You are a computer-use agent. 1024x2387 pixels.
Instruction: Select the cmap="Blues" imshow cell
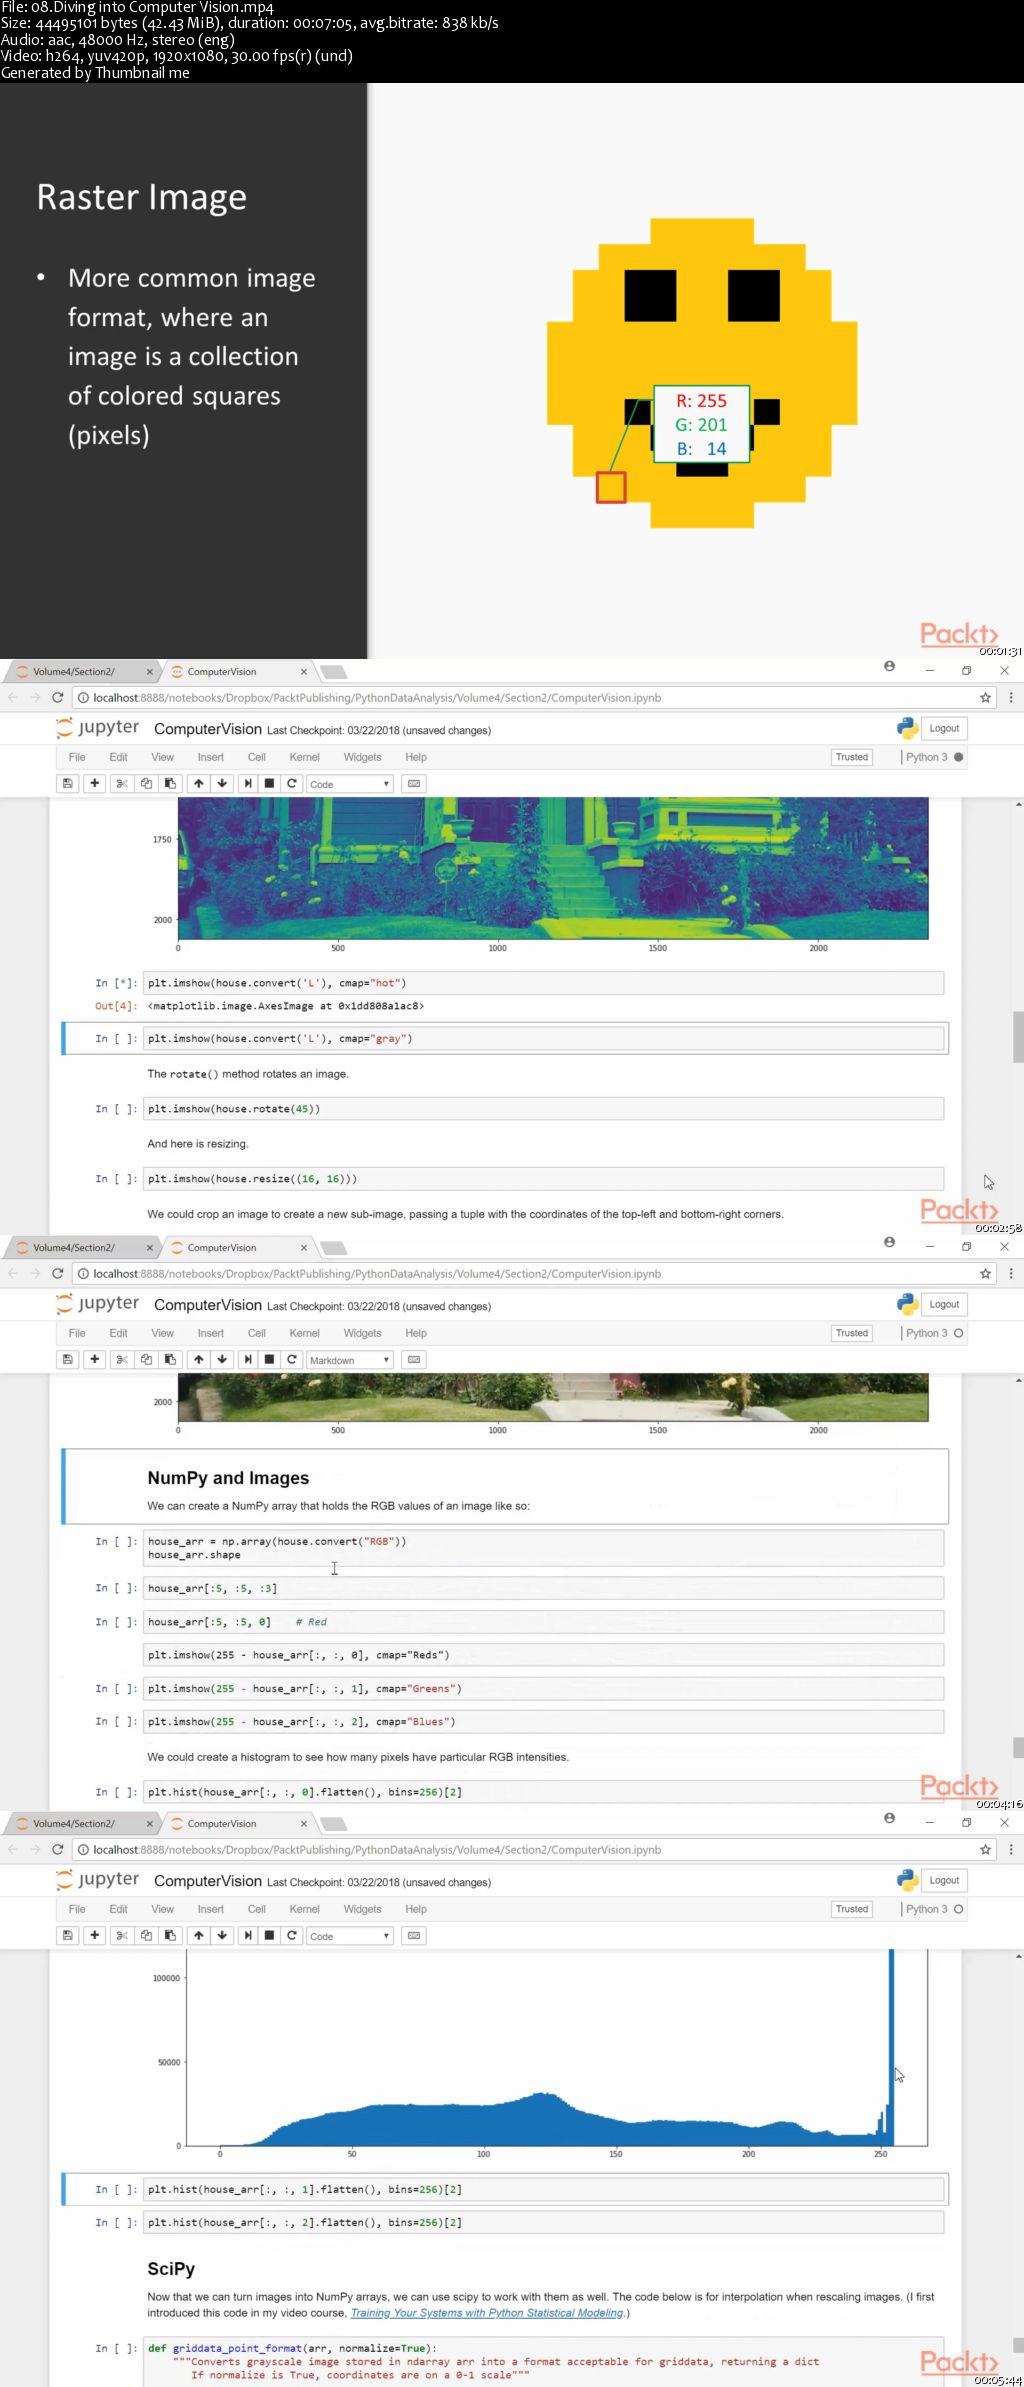pos(544,1721)
